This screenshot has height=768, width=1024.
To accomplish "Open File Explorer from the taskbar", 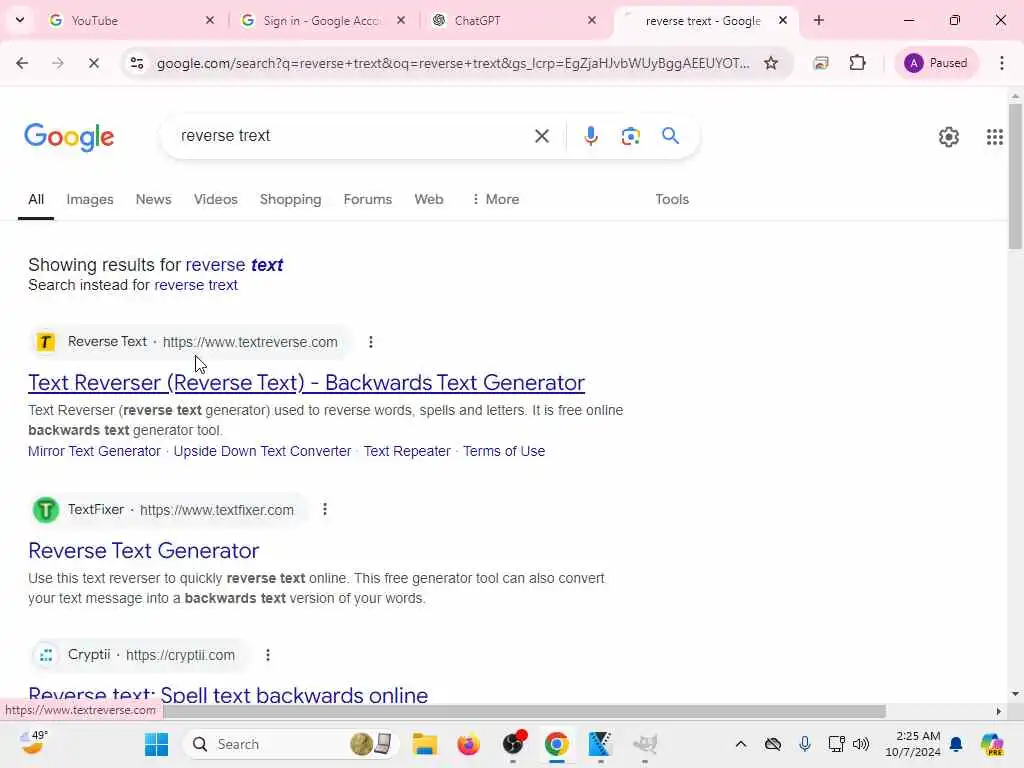I will point(424,744).
